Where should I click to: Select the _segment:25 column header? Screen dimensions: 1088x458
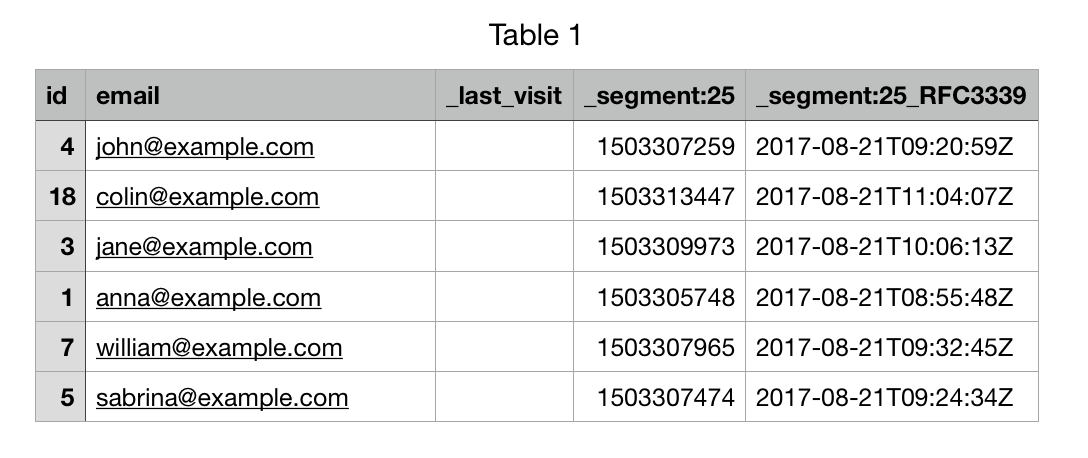tap(659, 96)
